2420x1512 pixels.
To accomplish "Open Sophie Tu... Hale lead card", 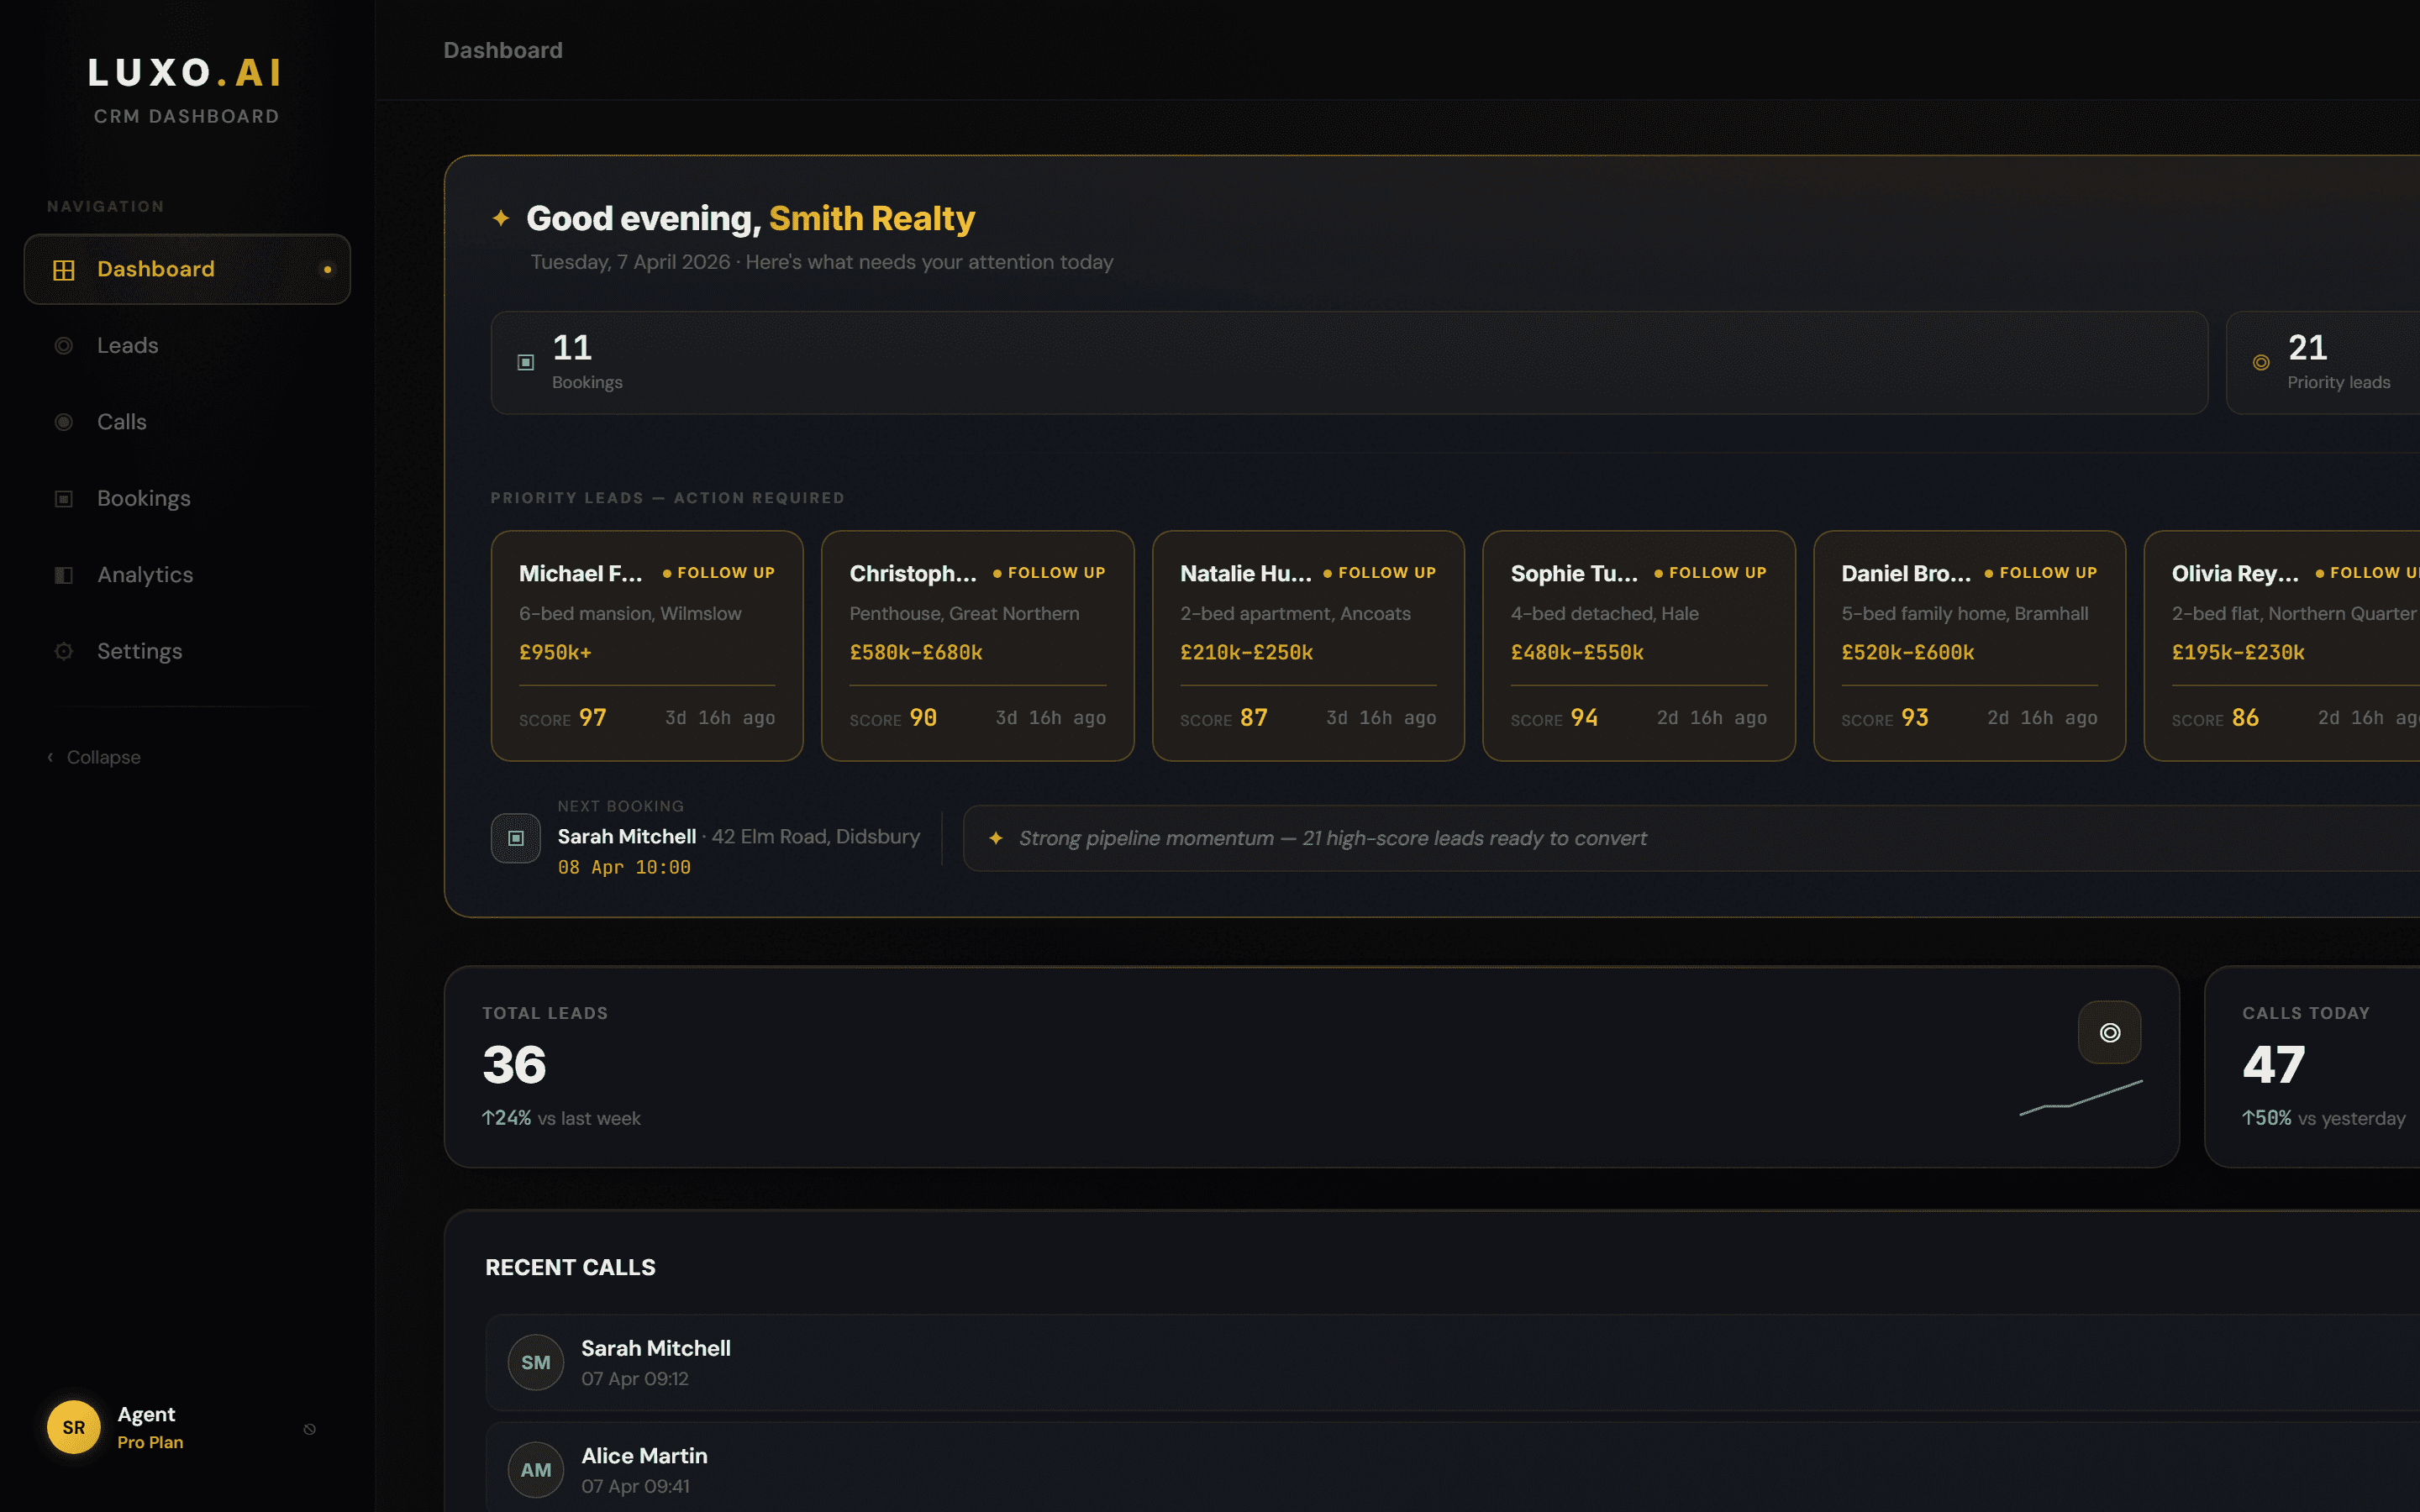I will 1639,646.
